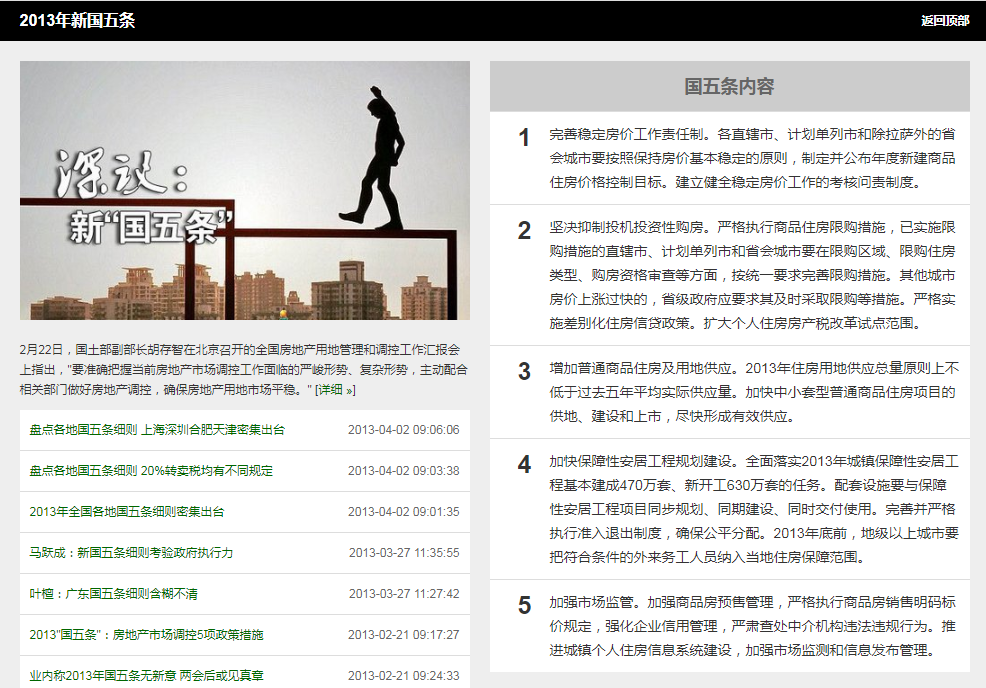Click number 4 badge beside 加快保障性安居工程规划建设
This screenshot has width=986, height=688.
(x=524, y=465)
